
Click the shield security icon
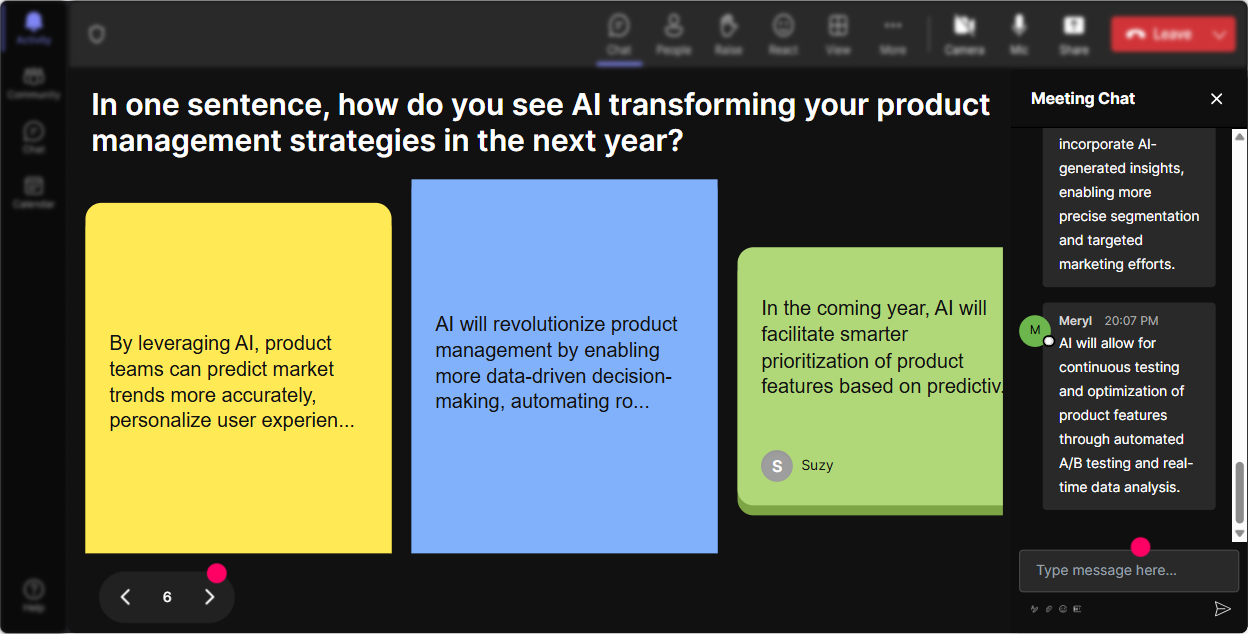97,35
